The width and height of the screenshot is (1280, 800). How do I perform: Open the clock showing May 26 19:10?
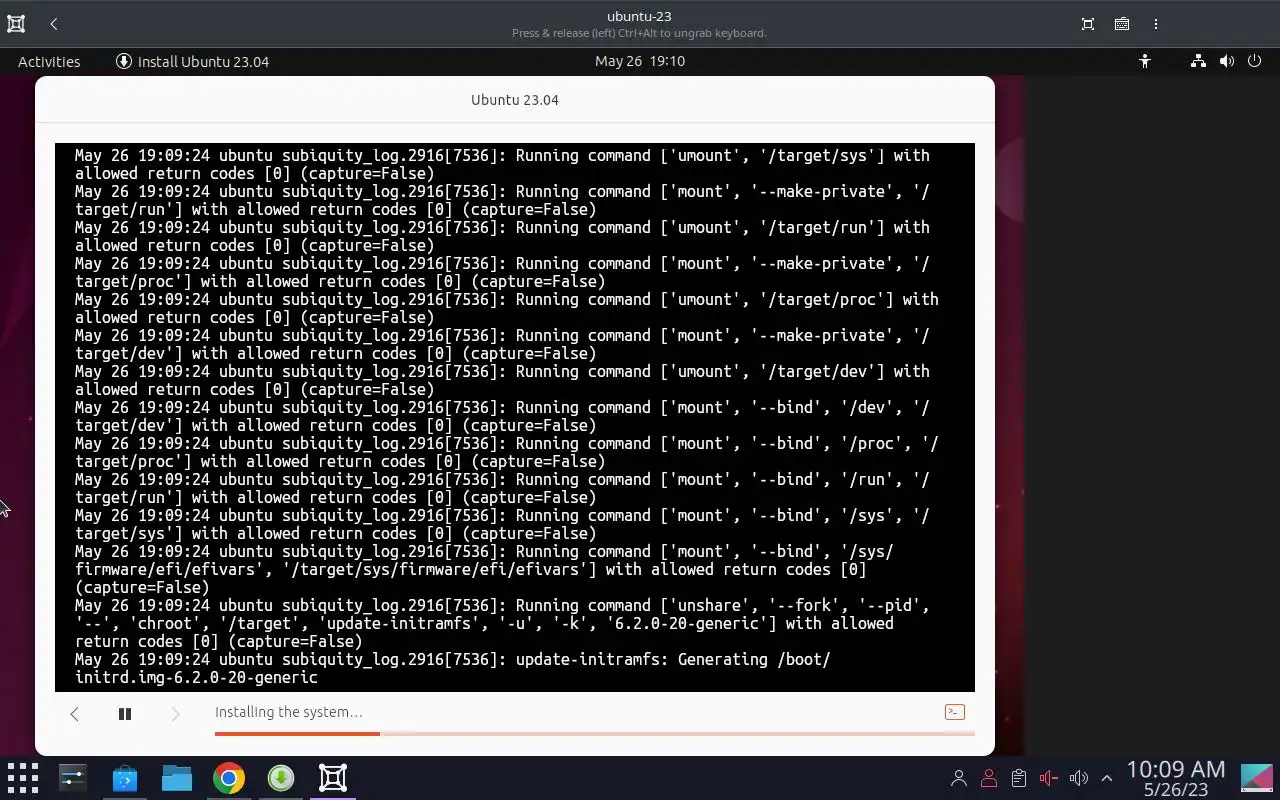640,61
